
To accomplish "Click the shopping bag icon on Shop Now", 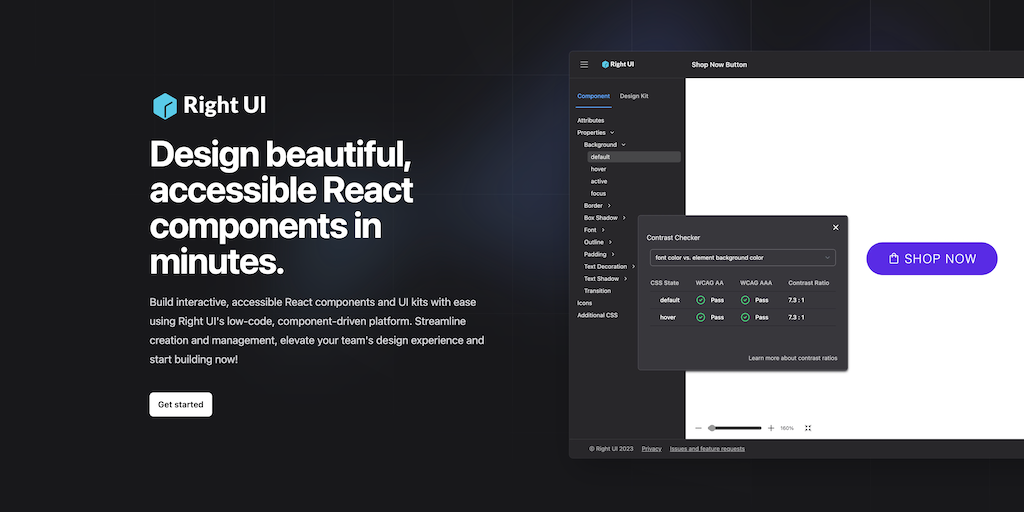I will (x=893, y=259).
